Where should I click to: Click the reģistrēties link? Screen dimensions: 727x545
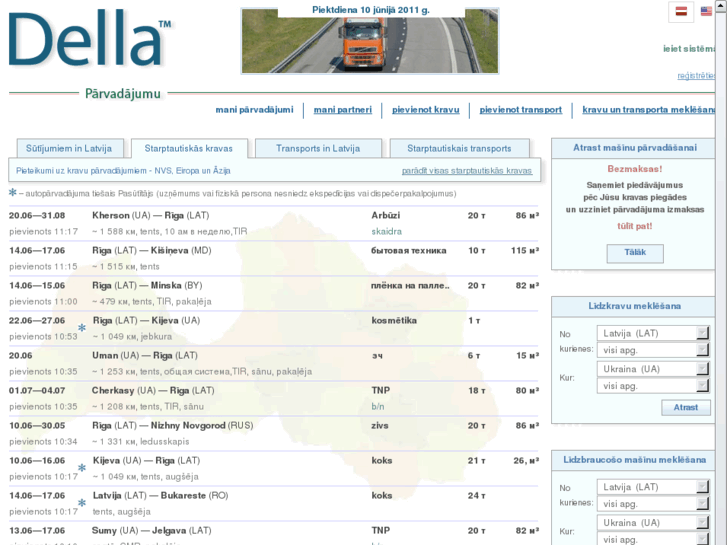696,76
